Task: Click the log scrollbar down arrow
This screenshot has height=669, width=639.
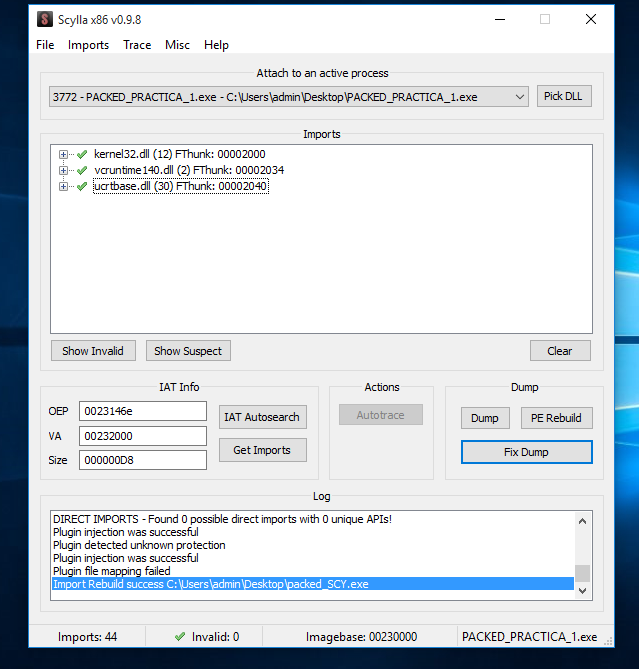Action: point(581,591)
